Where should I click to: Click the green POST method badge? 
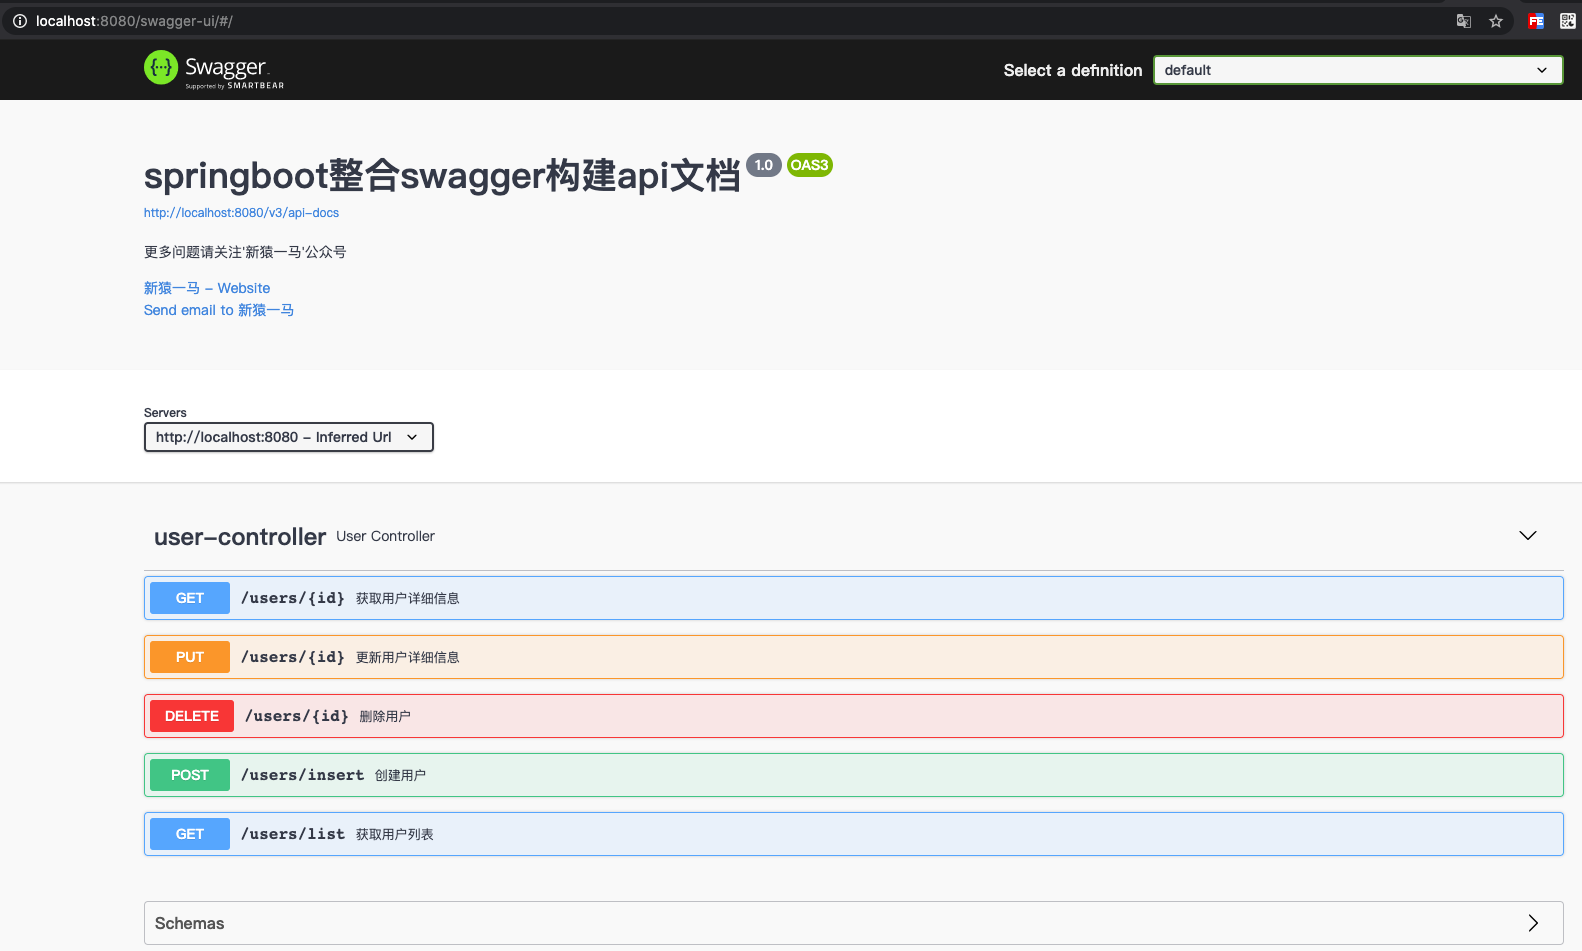[x=190, y=775]
